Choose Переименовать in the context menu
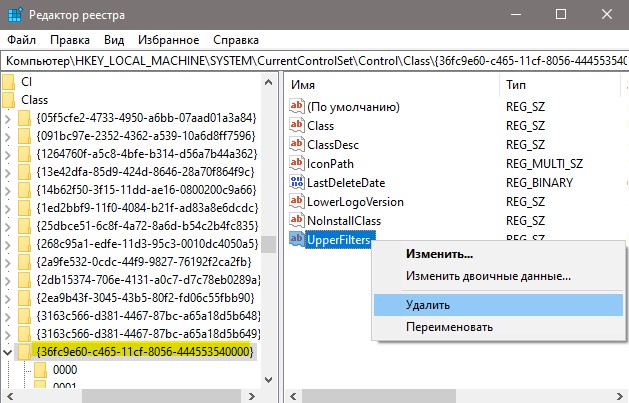 [449, 327]
